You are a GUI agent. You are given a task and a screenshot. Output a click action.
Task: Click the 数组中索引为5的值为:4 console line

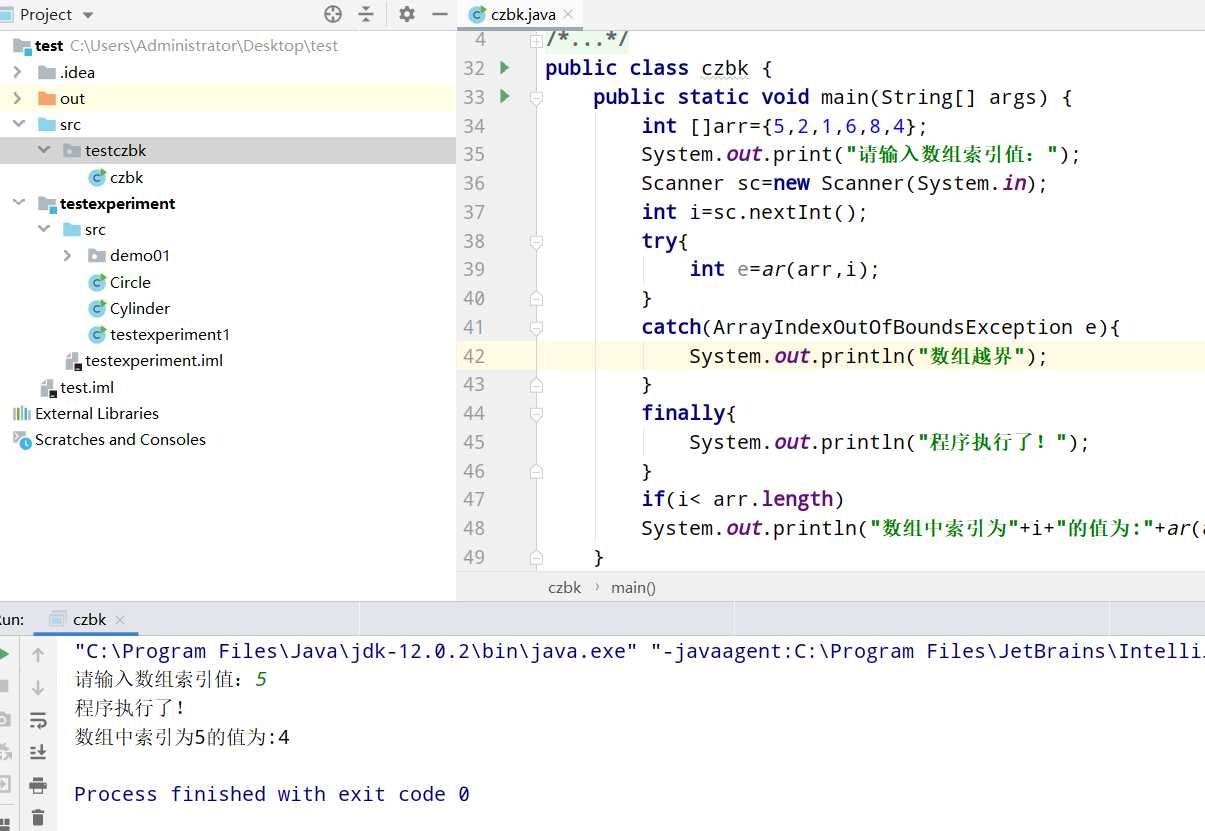[x=182, y=737]
